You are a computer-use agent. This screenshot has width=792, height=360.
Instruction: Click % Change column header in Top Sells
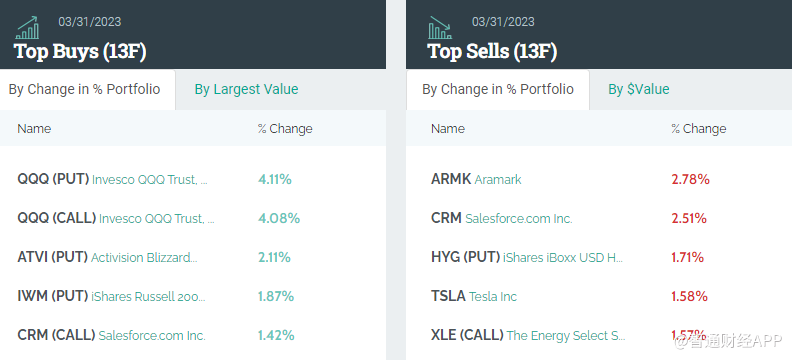(x=699, y=129)
